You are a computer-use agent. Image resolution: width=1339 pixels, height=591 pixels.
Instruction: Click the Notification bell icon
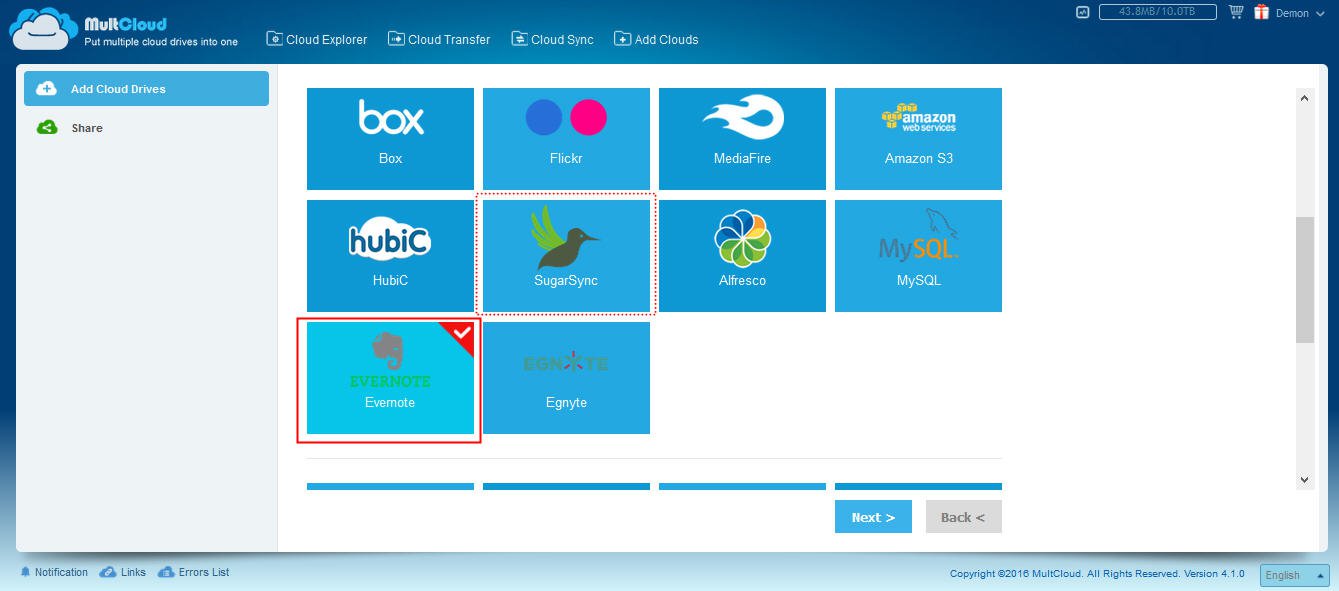[25, 572]
